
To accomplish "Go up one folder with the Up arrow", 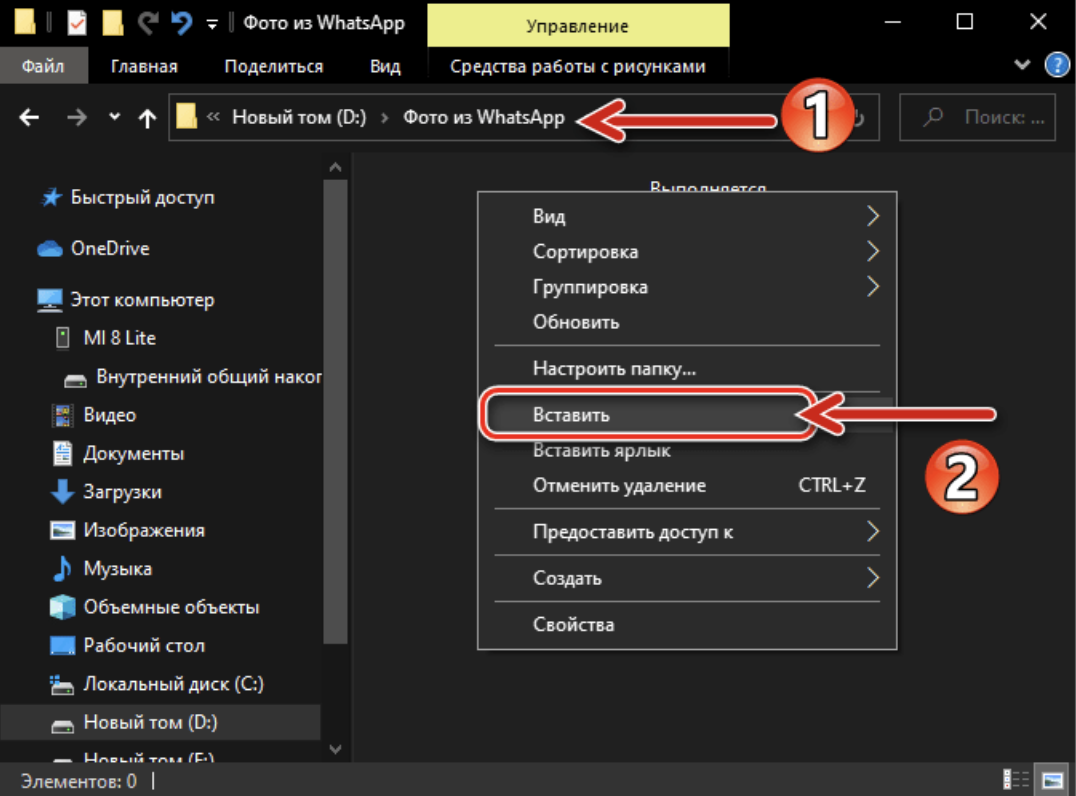I will click(147, 118).
